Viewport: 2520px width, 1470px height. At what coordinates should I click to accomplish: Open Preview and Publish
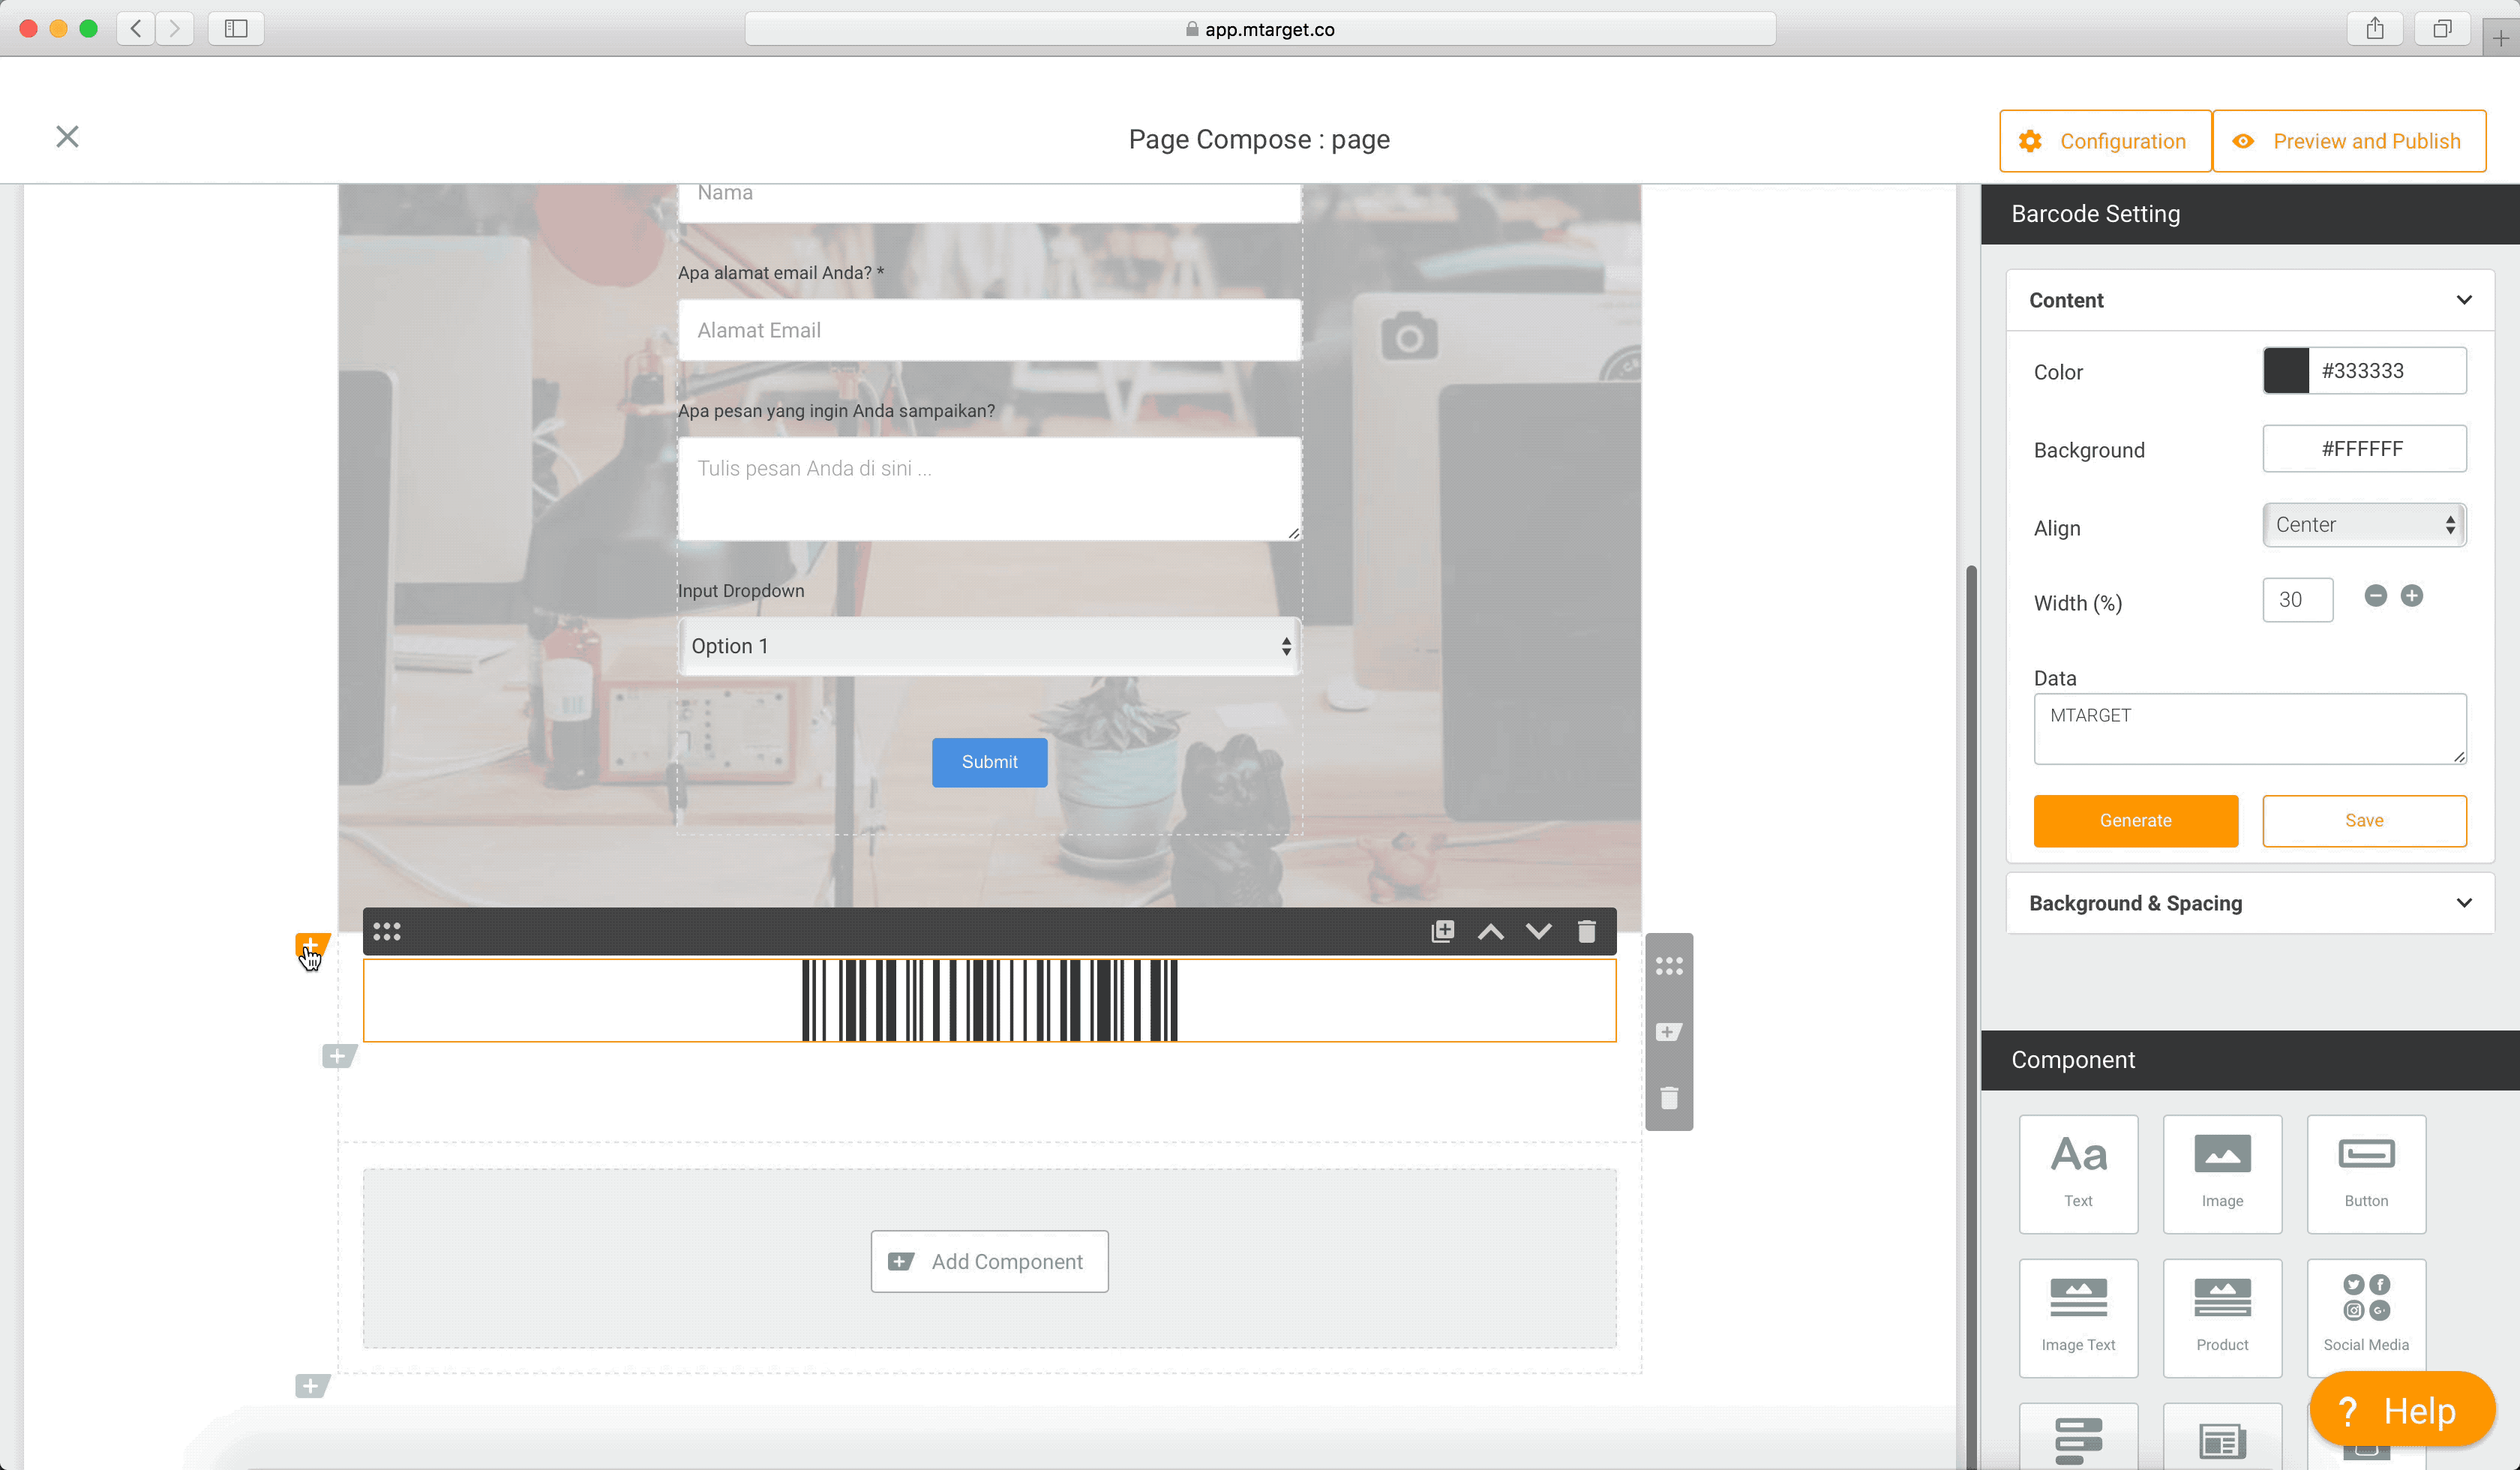click(x=2348, y=141)
